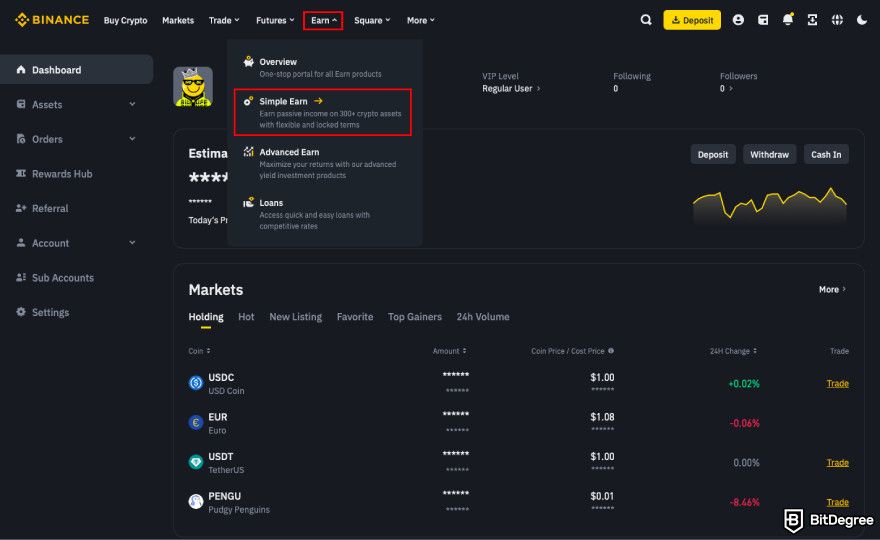Image resolution: width=880 pixels, height=540 pixels.
Task: Click the Withdraw button
Action: point(769,154)
